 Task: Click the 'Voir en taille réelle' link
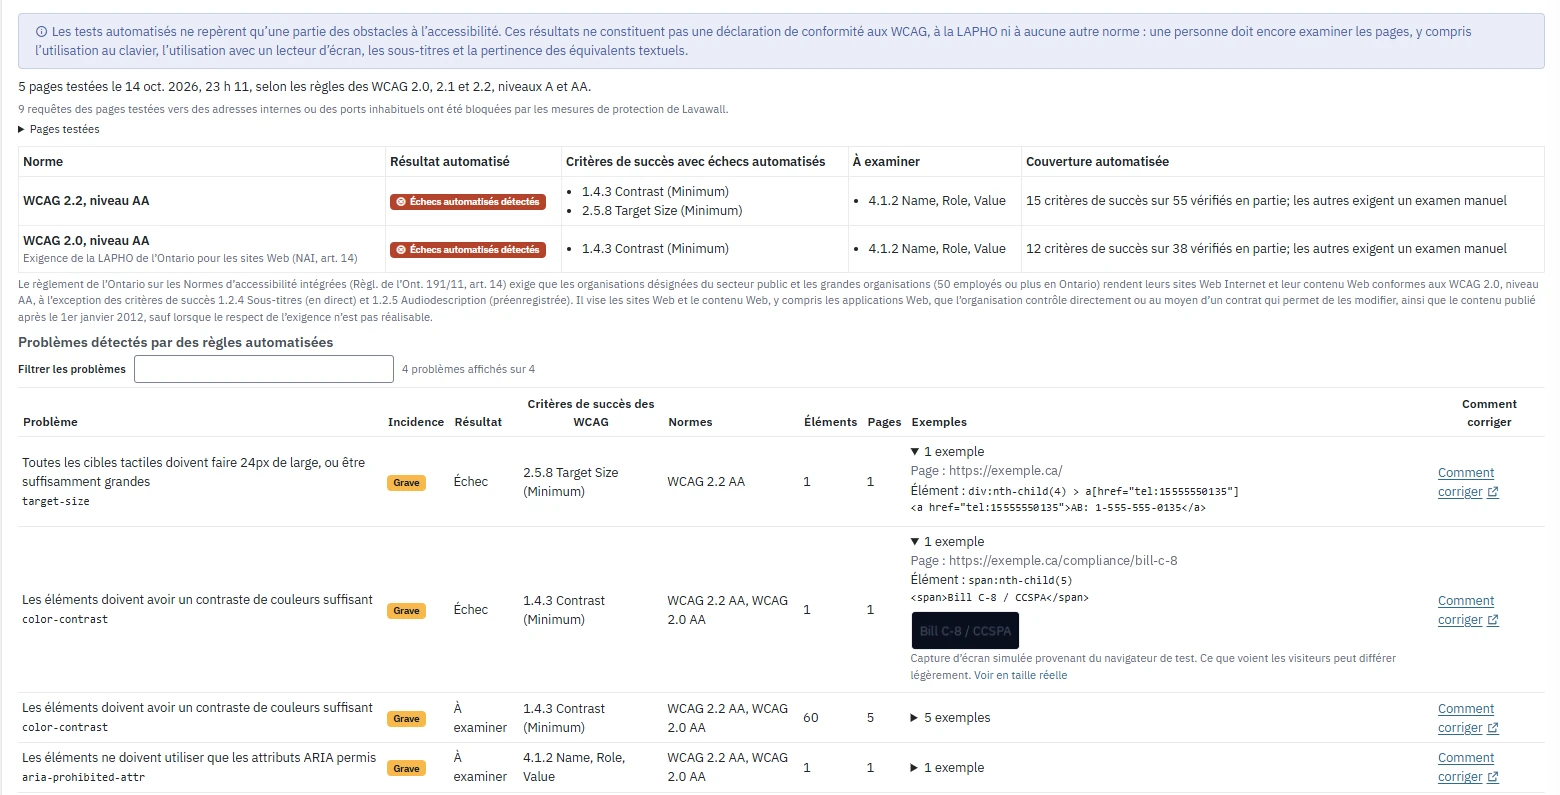pos(1020,675)
